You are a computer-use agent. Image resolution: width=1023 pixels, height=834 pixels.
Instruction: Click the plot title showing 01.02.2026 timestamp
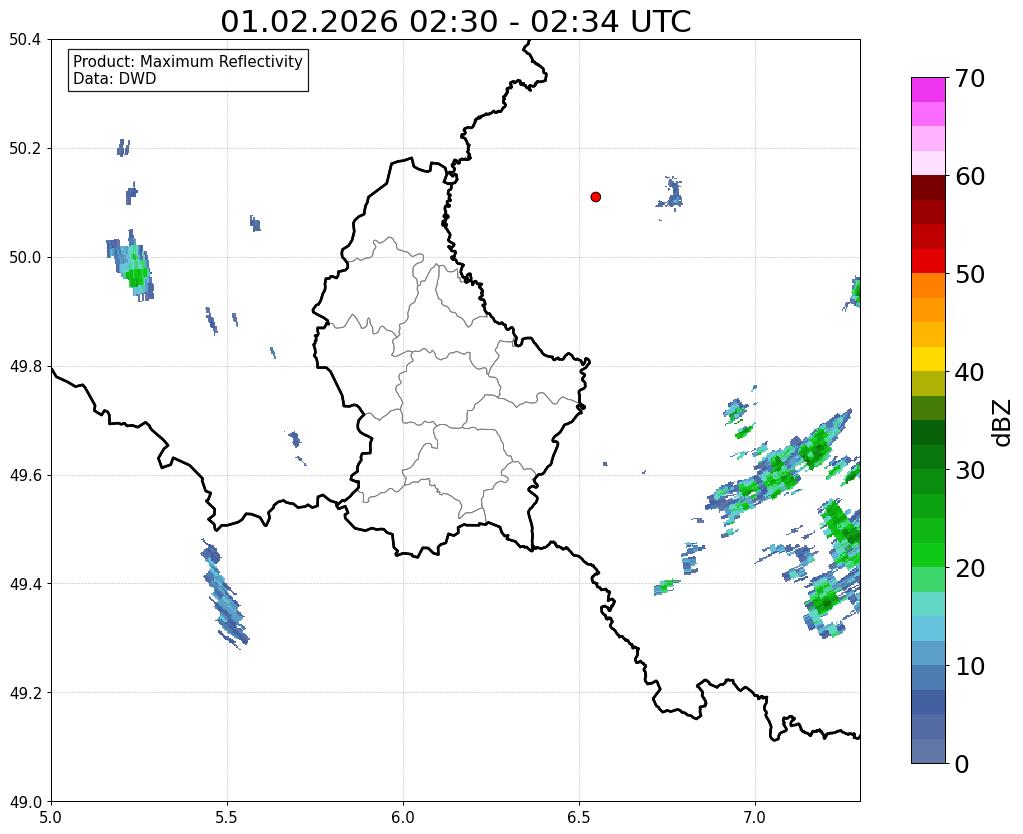(x=455, y=22)
